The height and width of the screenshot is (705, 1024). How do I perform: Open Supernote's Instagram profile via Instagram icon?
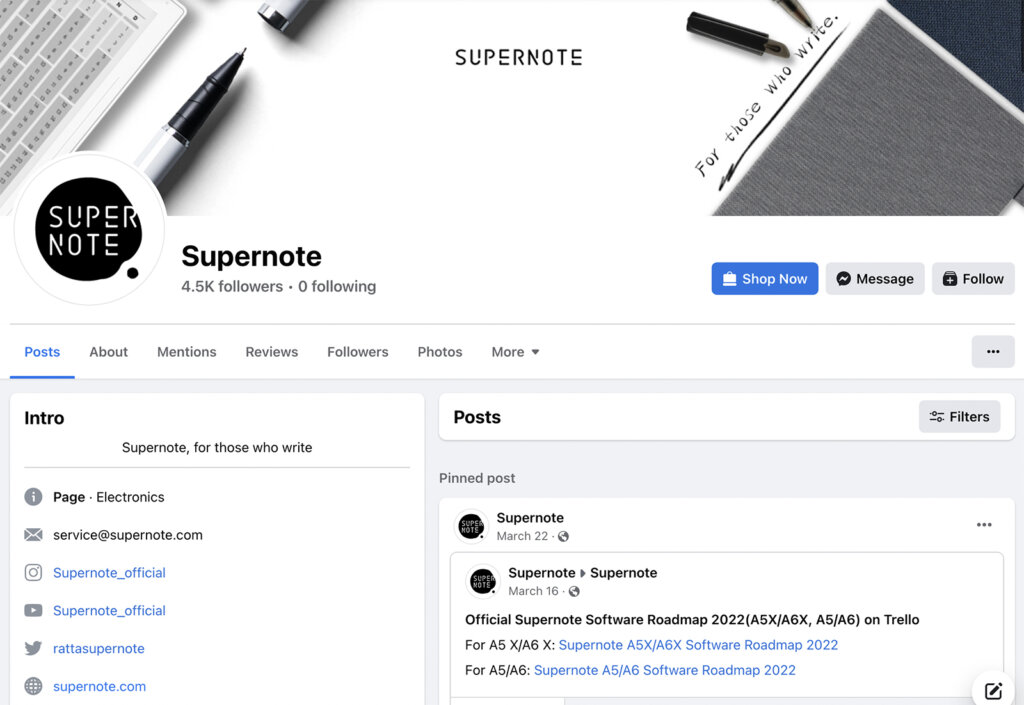pyautogui.click(x=33, y=572)
